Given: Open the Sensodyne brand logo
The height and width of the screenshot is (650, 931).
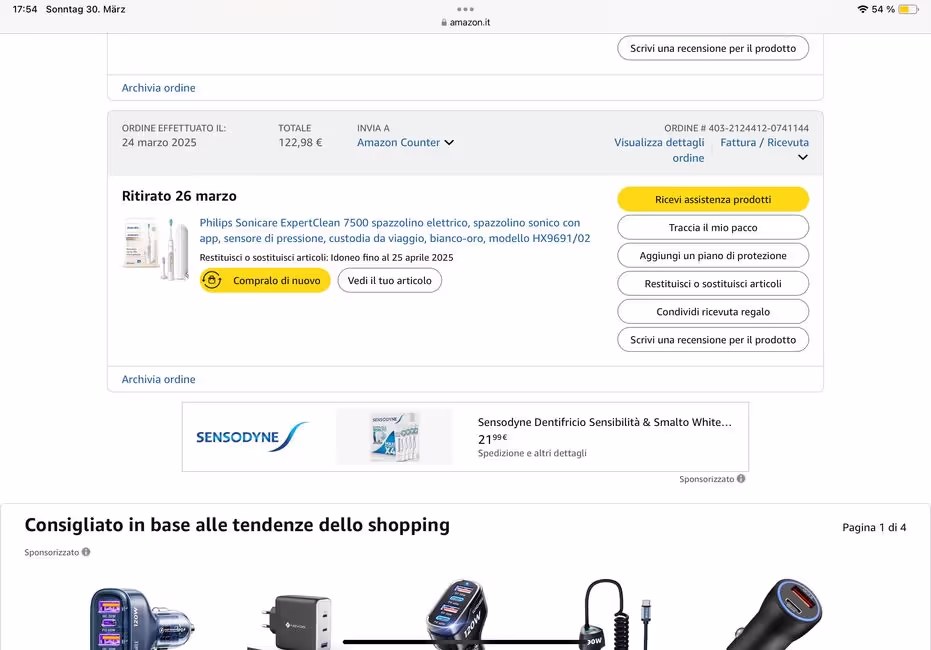Looking at the screenshot, I should (252, 437).
